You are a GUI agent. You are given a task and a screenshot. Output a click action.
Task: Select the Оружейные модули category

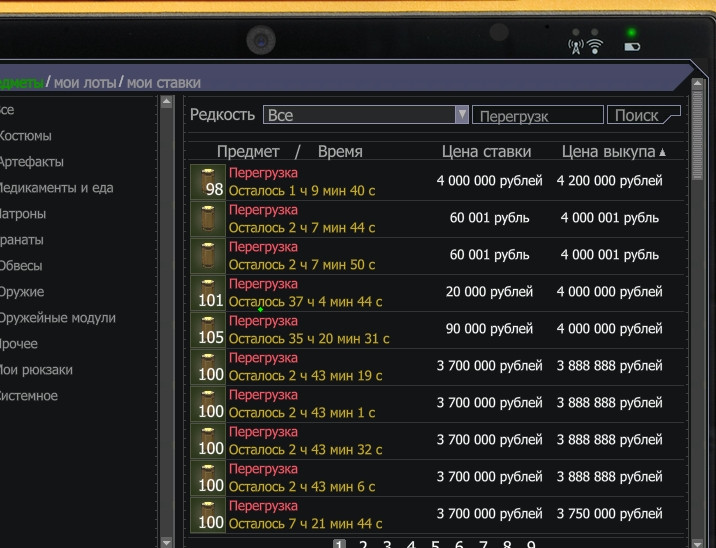tap(57, 318)
